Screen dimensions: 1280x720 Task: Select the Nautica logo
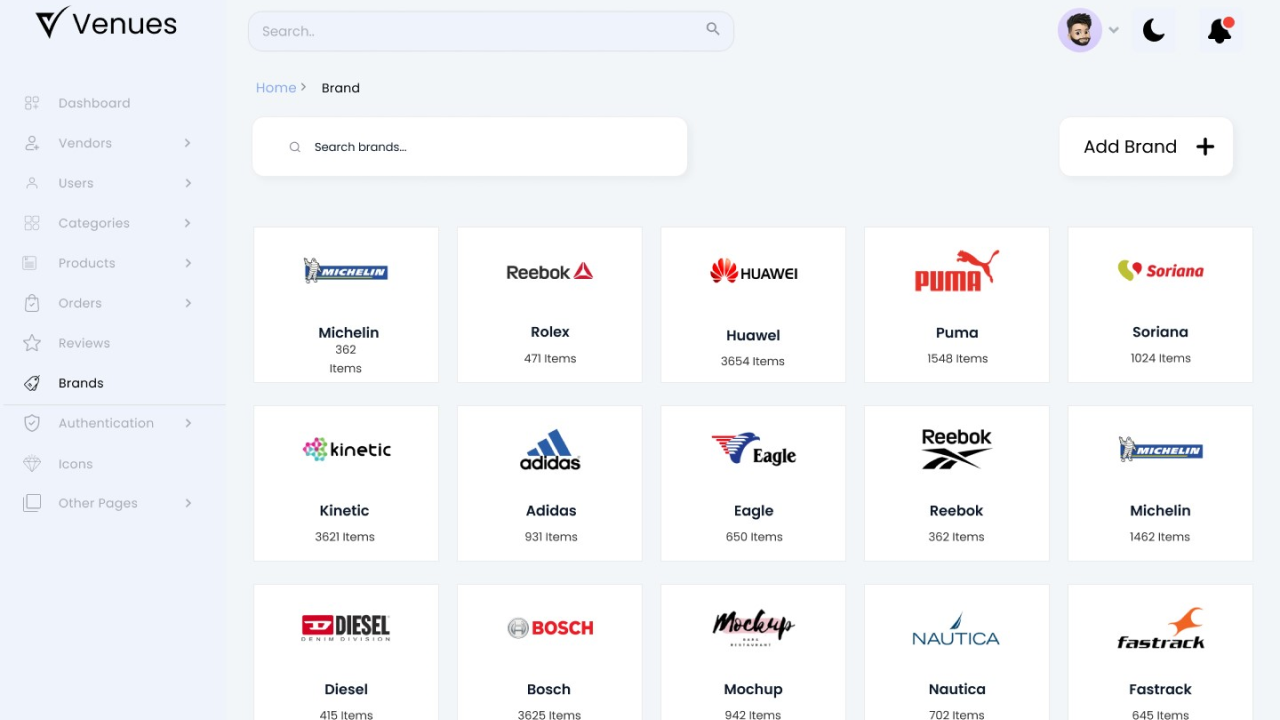956,629
